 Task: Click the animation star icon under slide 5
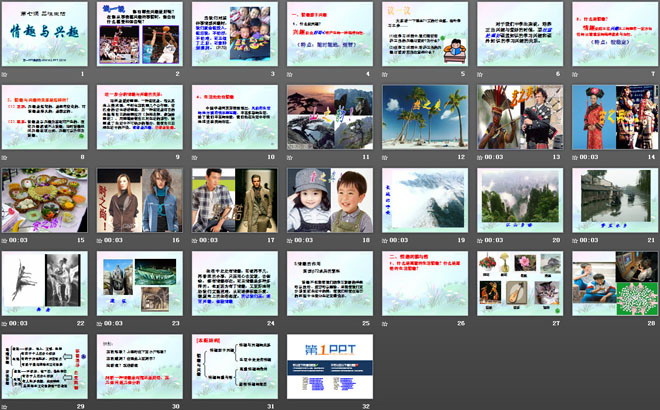pyautogui.click(x=385, y=74)
